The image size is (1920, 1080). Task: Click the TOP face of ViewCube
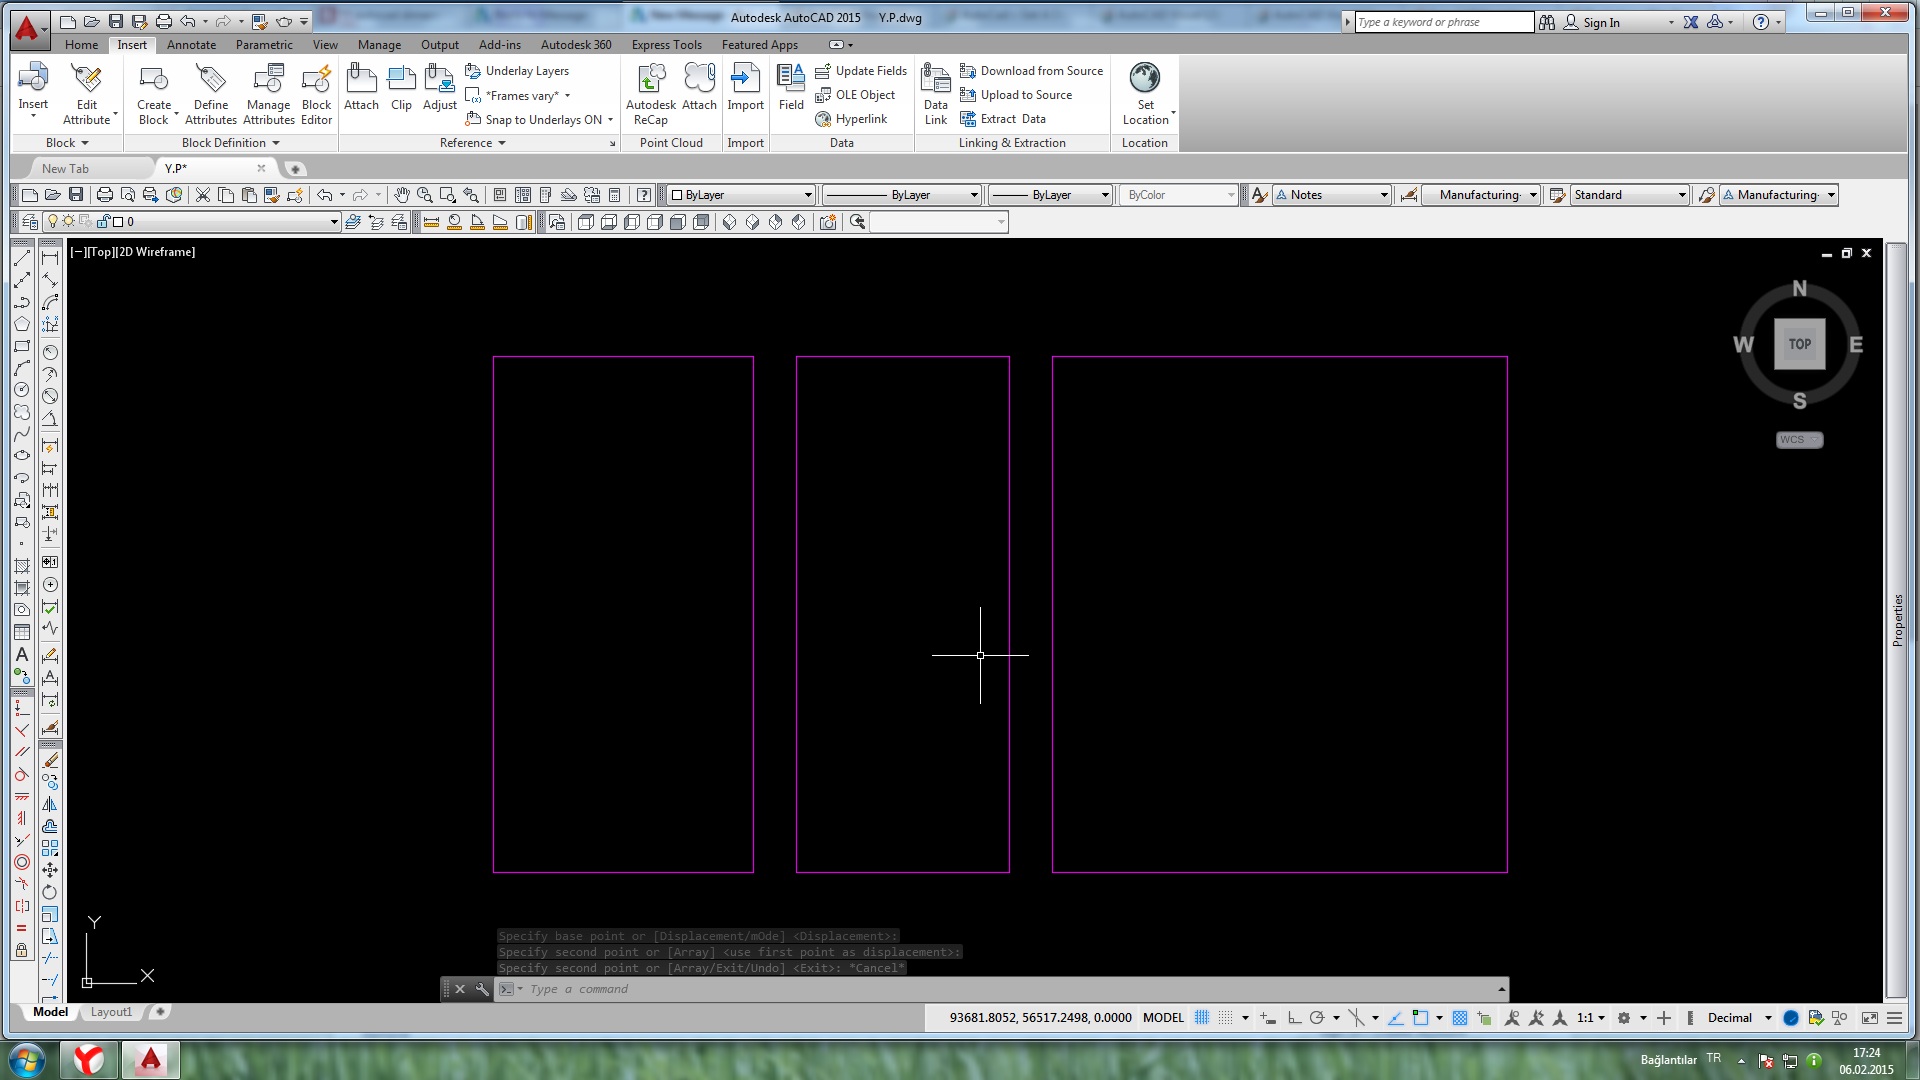coord(1799,344)
